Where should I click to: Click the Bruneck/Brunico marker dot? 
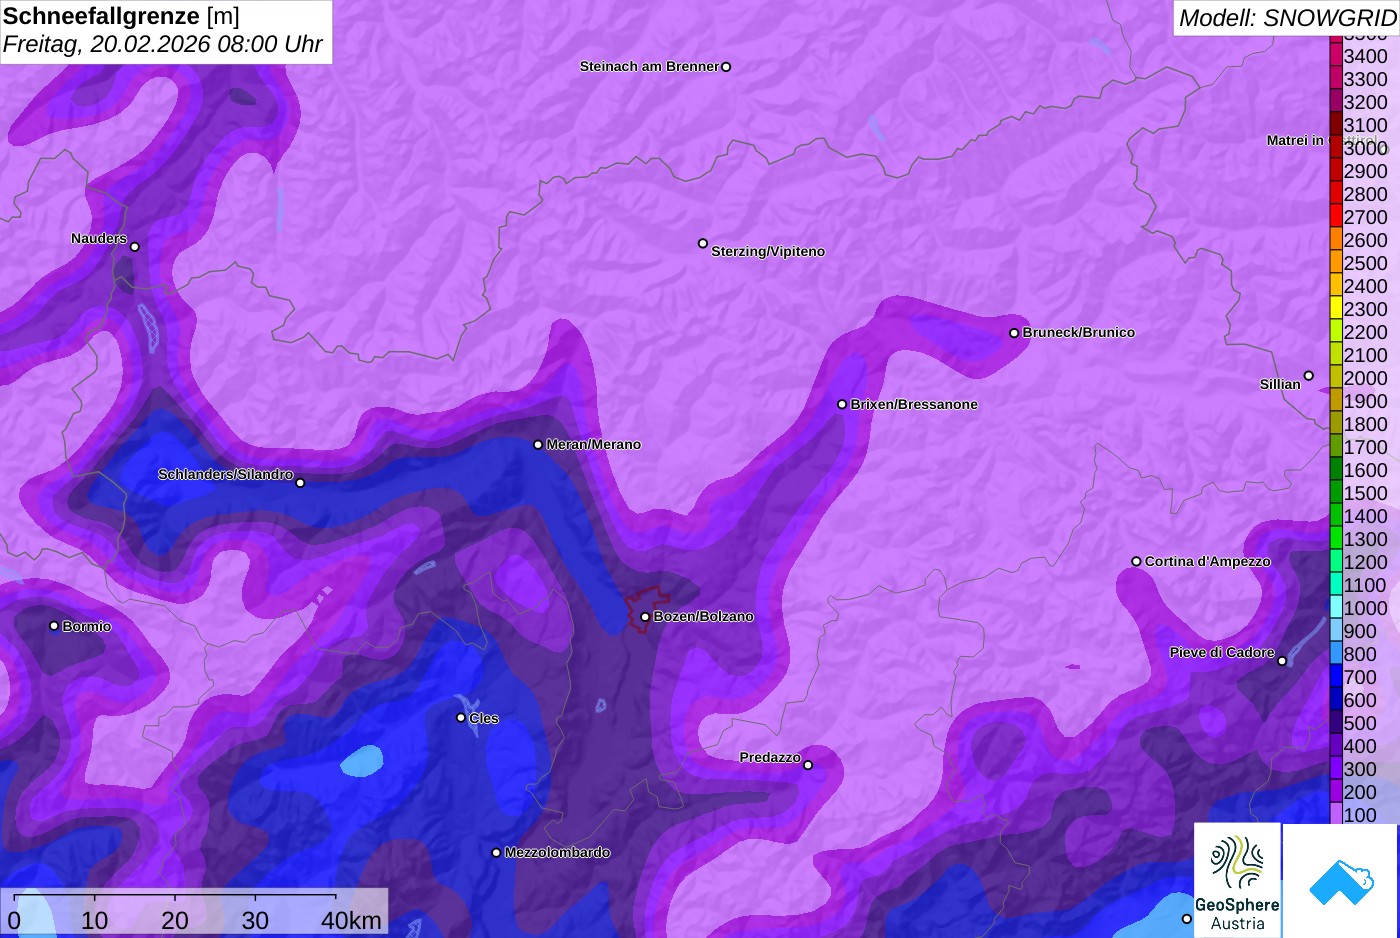[x=1014, y=333]
